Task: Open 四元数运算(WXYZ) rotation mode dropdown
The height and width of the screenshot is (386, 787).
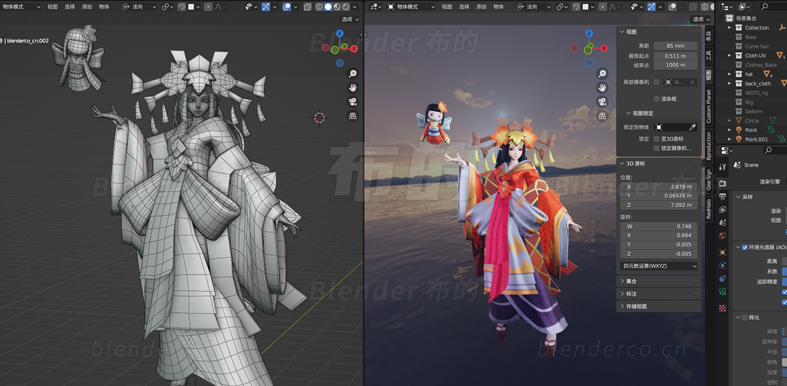Action: [x=660, y=266]
